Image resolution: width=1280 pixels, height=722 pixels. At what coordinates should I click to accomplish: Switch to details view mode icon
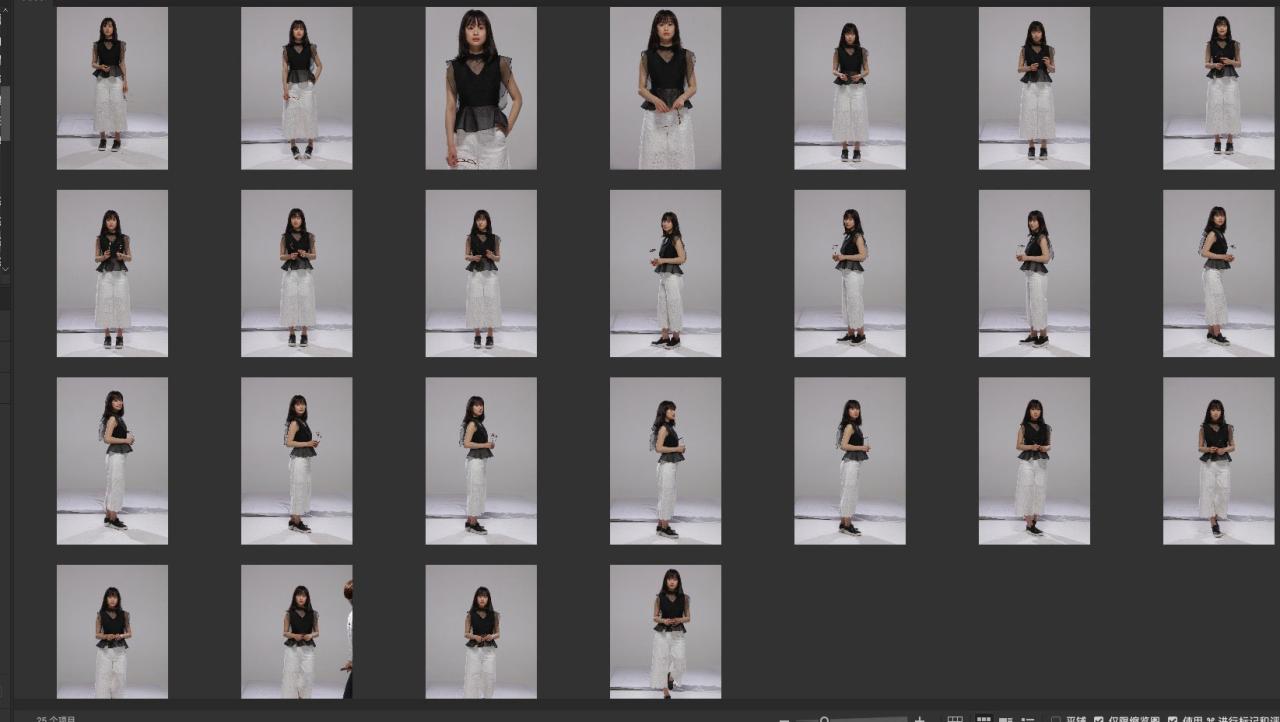[x=1006, y=719]
